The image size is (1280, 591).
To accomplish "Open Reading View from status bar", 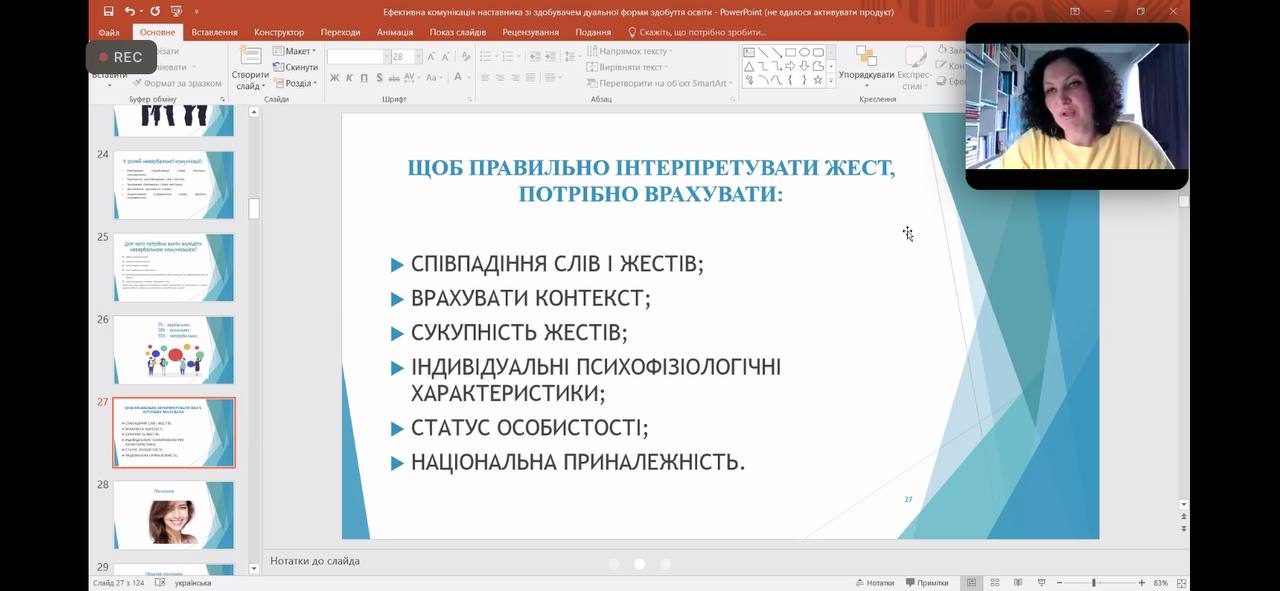I will (x=1018, y=583).
